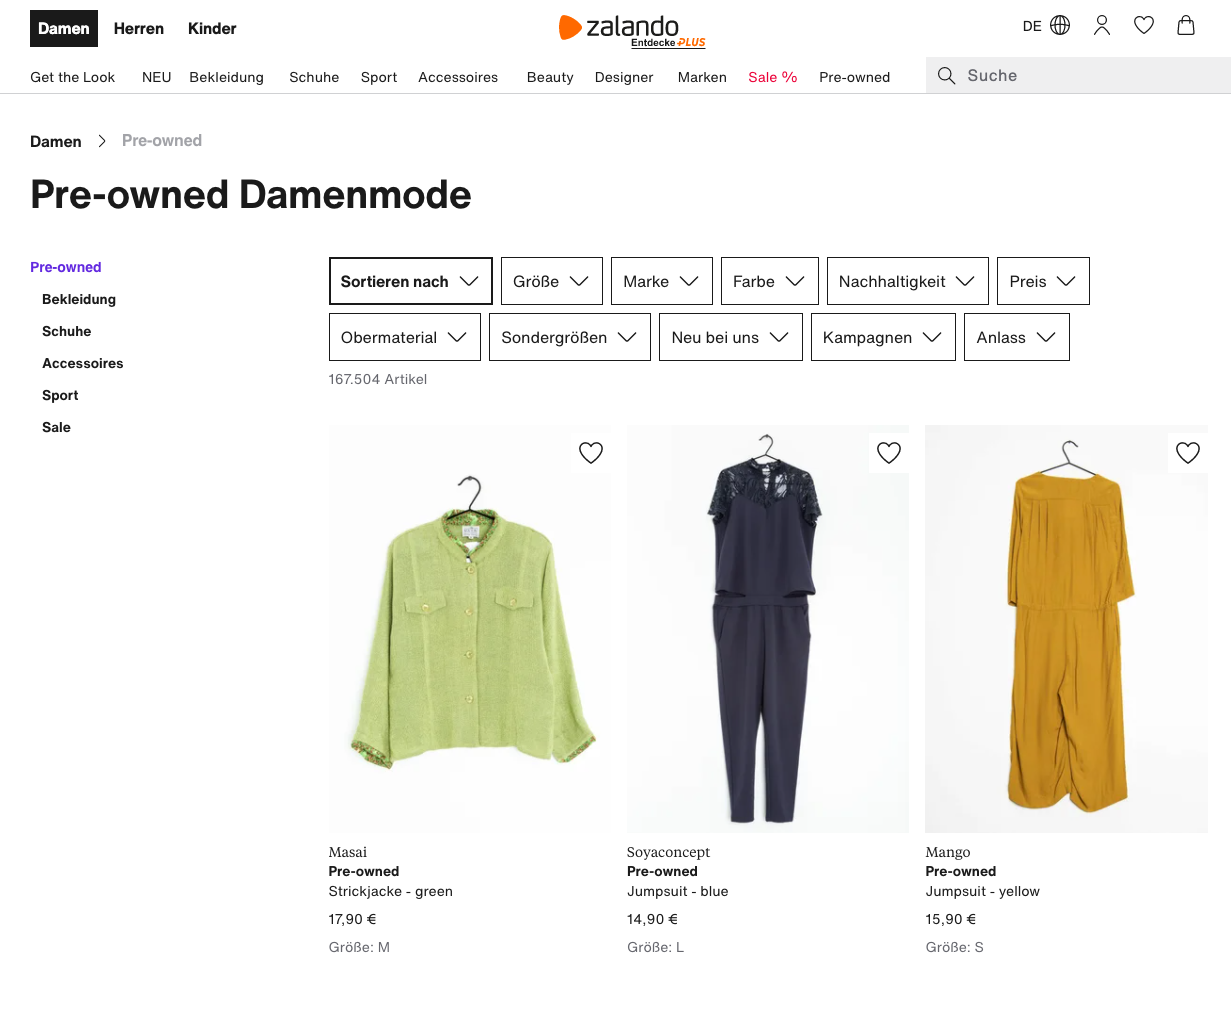1231x1013 pixels.
Task: Expand the Preis filter
Action: tap(1043, 281)
